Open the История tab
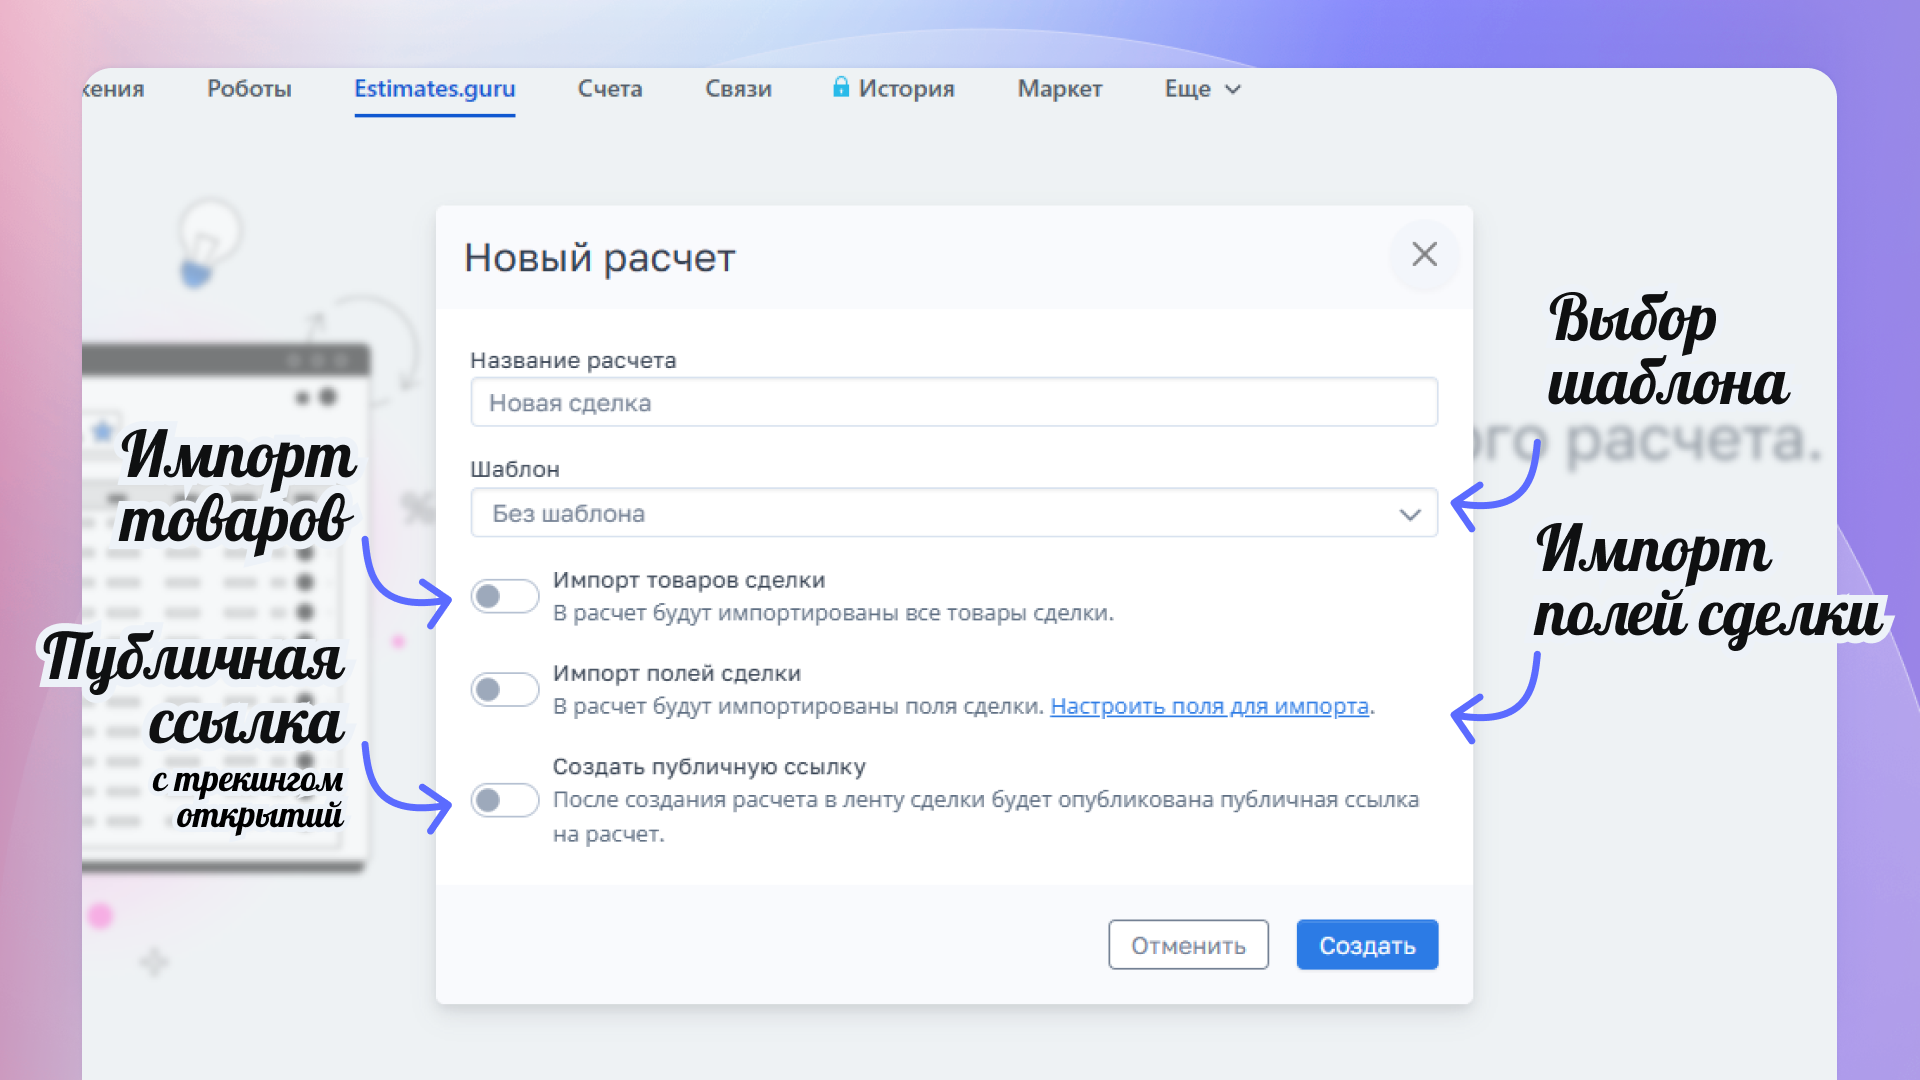The height and width of the screenshot is (1080, 1920). (x=906, y=89)
